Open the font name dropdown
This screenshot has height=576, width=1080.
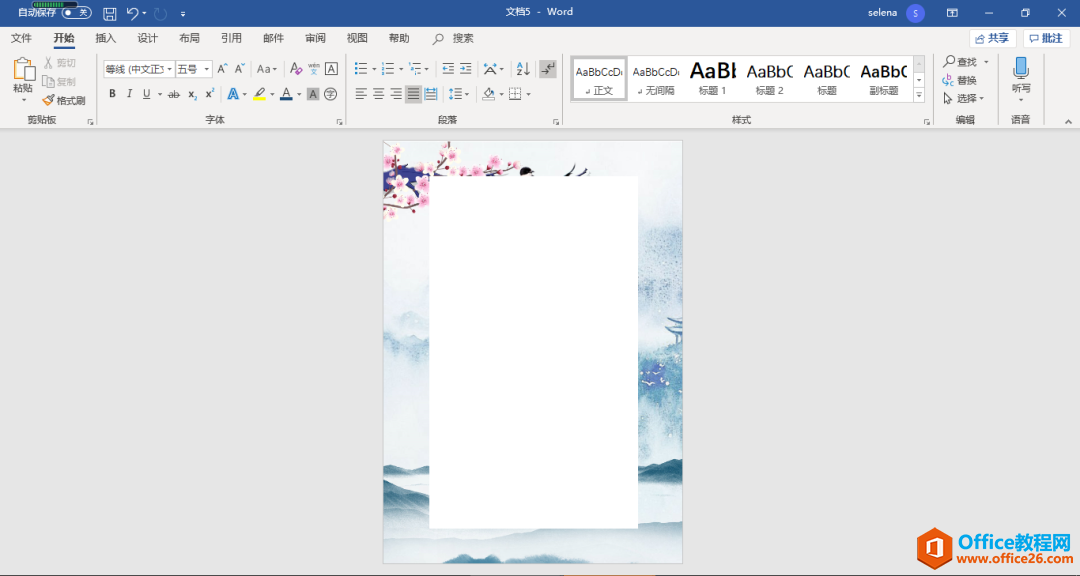pos(139,69)
